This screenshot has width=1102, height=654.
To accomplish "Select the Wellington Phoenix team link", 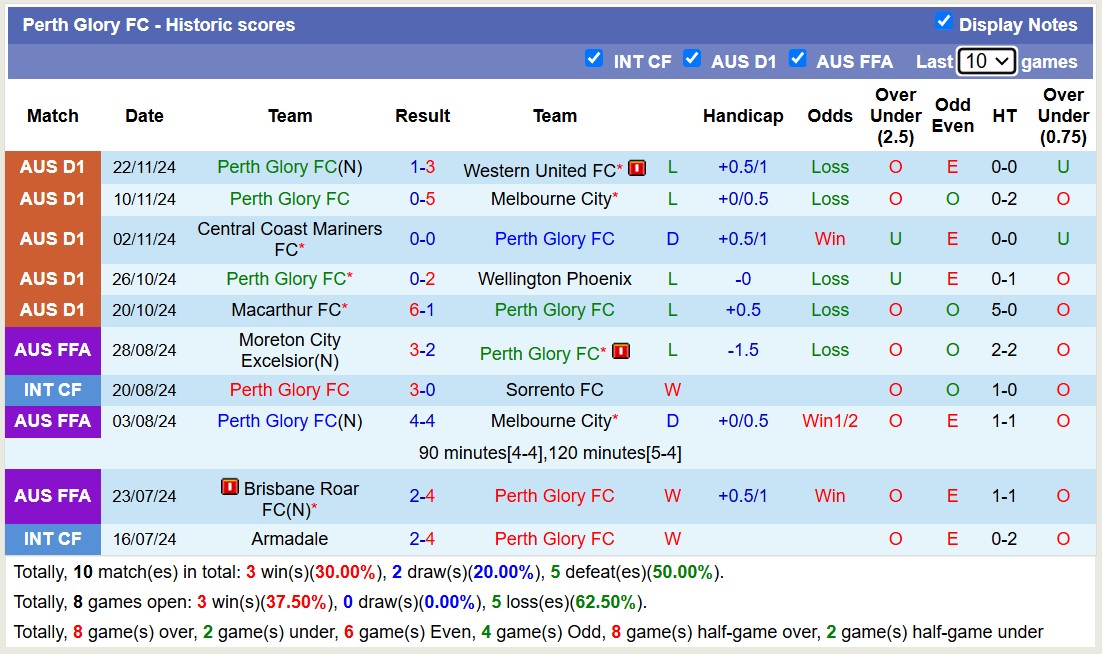I will pos(555,278).
